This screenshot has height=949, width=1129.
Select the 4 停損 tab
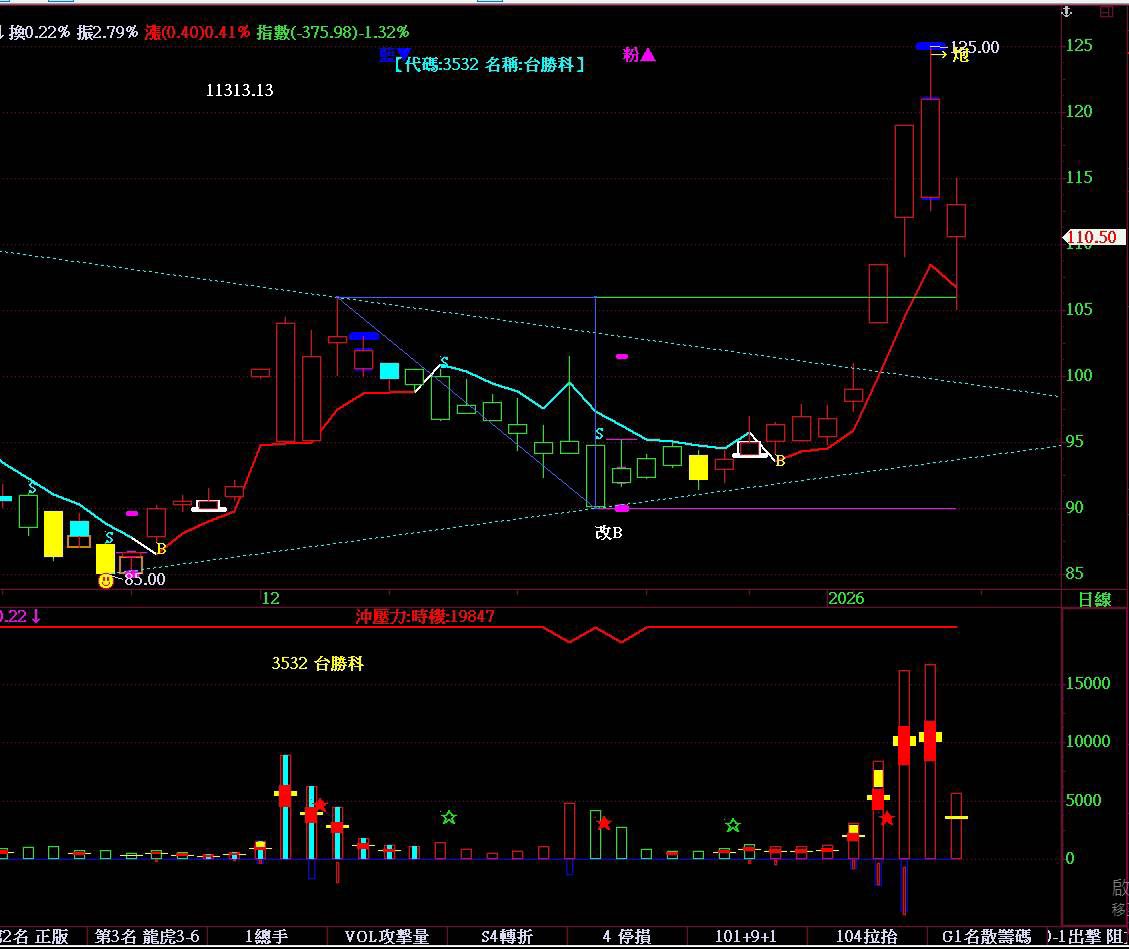click(x=626, y=936)
